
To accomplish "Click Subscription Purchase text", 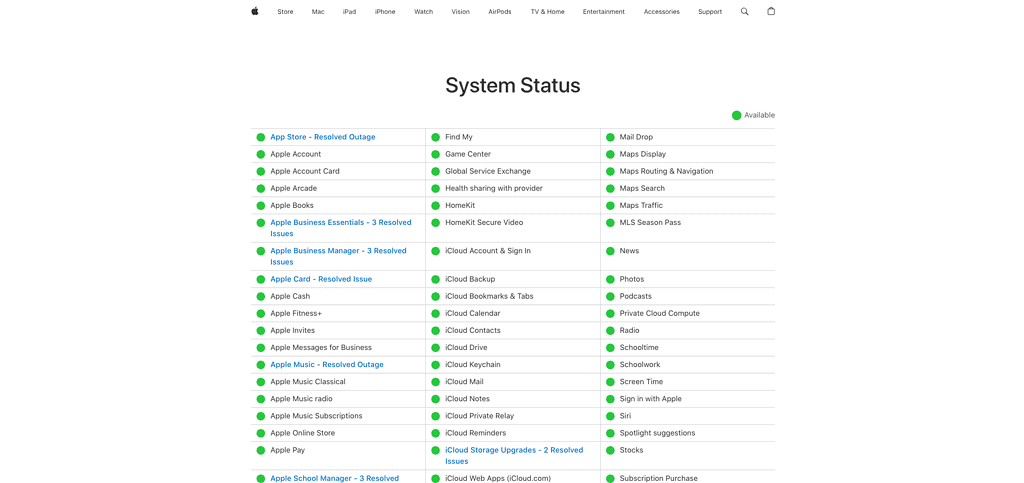I will (658, 478).
